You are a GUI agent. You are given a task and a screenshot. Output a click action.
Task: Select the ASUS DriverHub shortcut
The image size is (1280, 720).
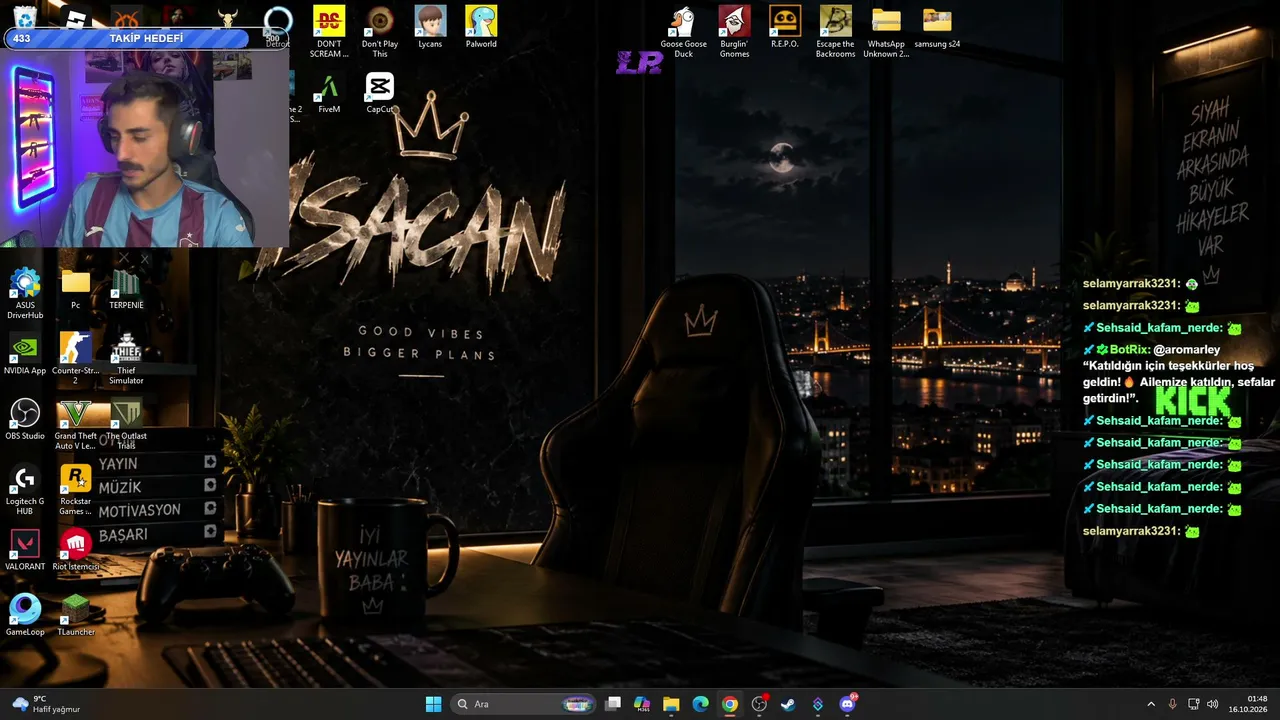(25, 293)
